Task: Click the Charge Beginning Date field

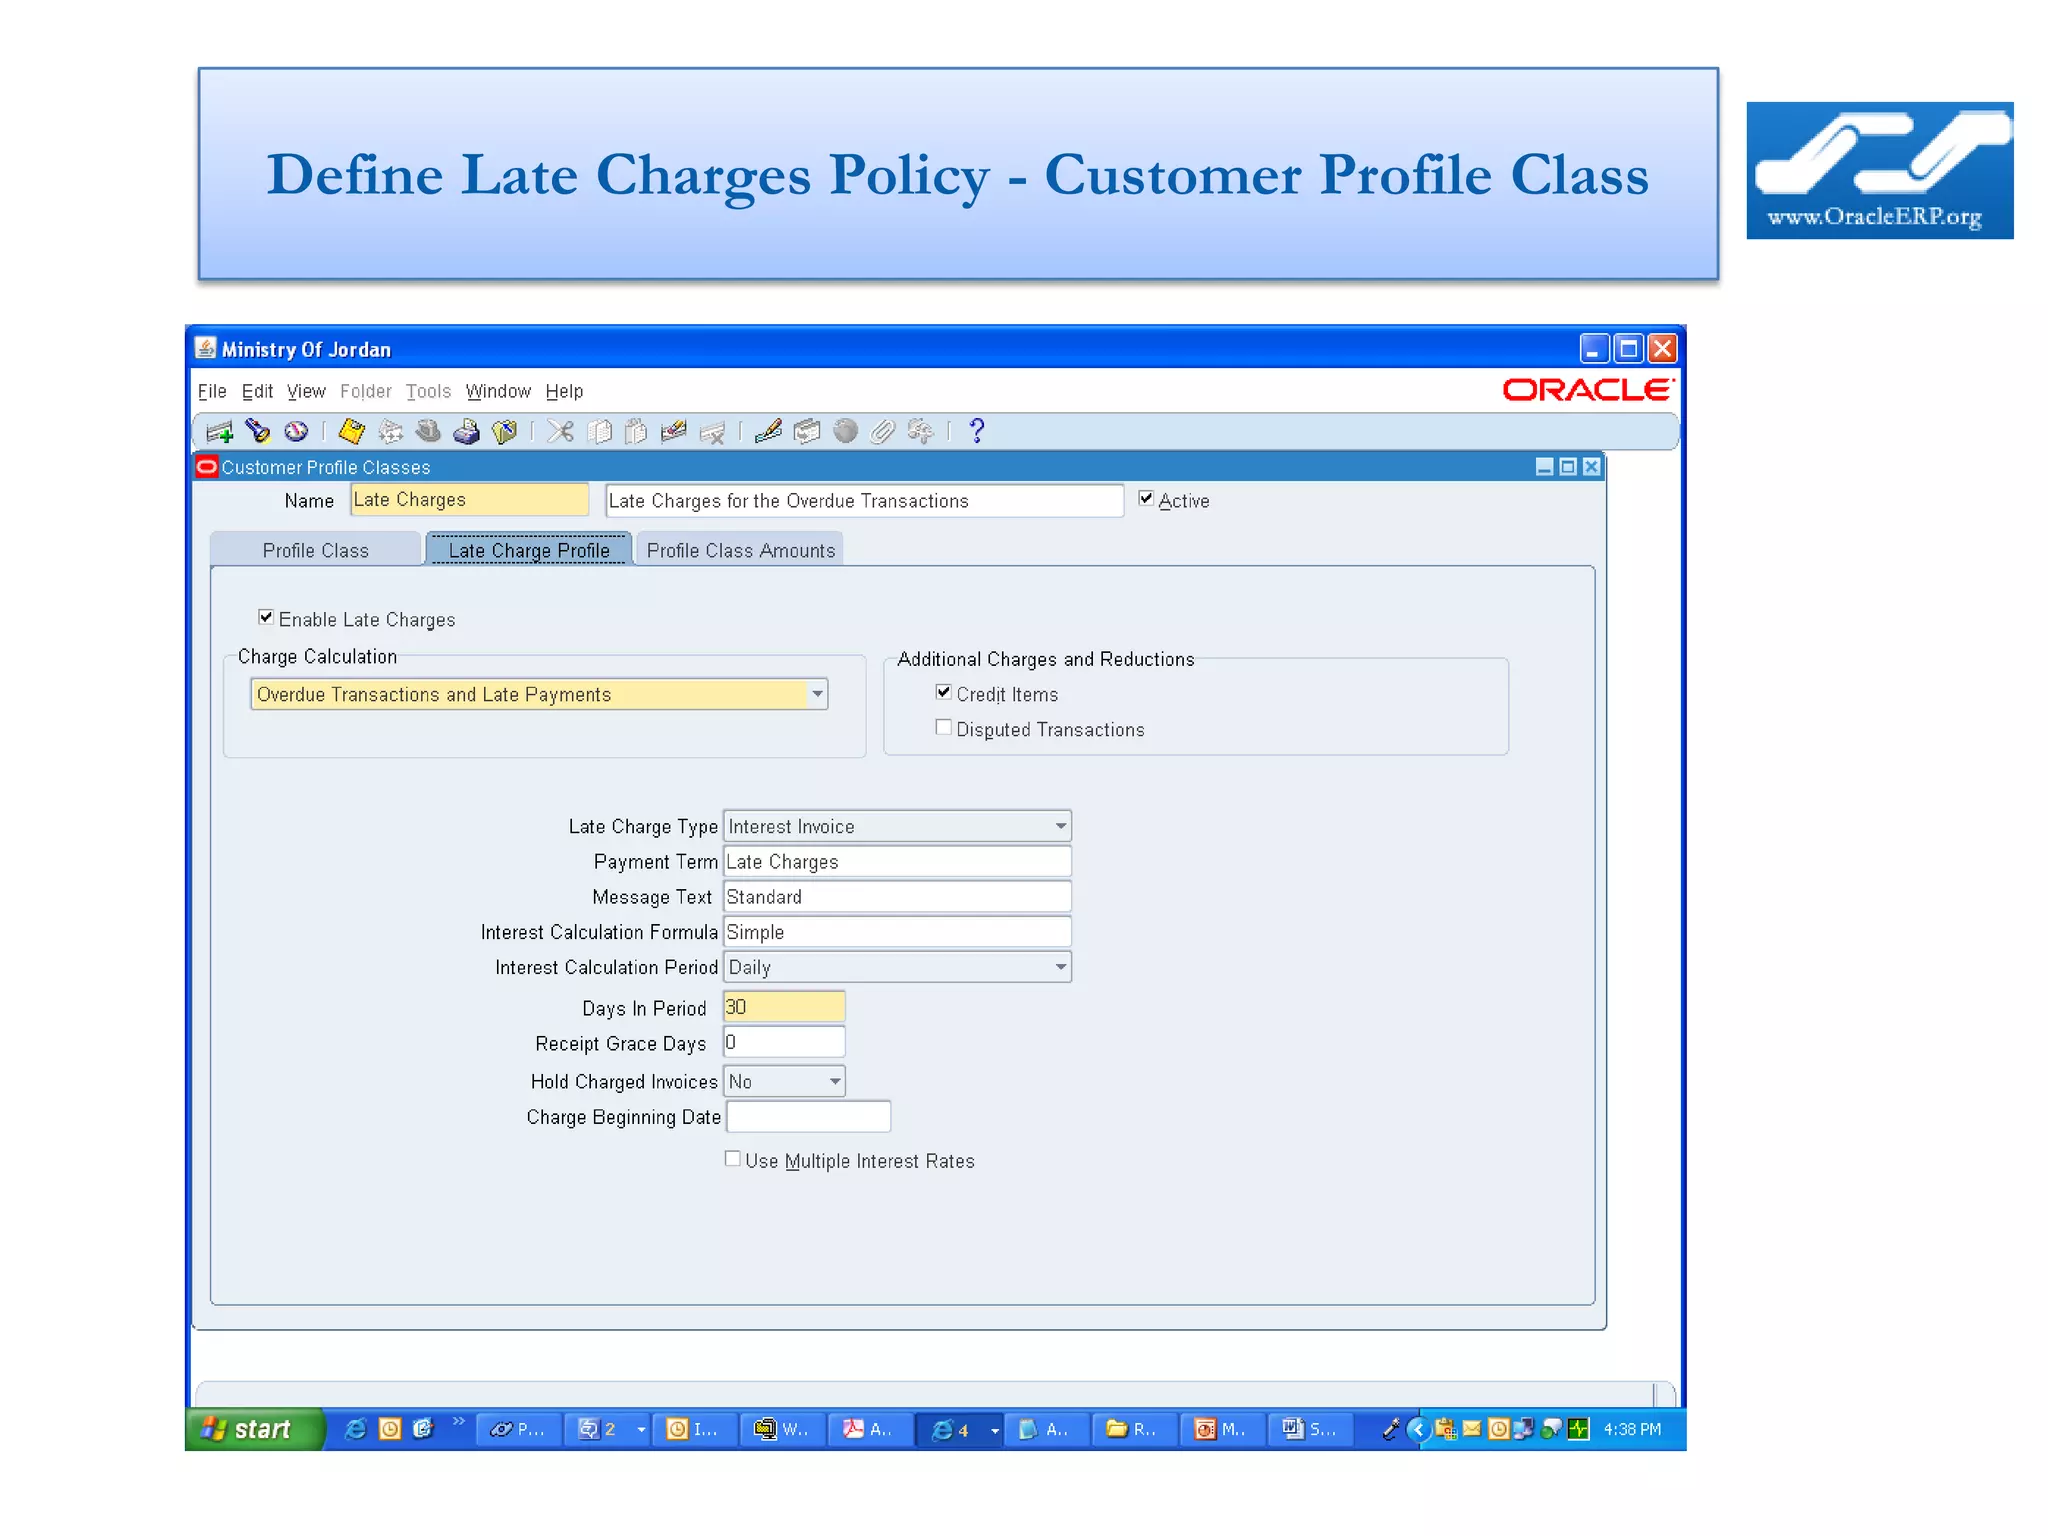Action: [808, 1116]
